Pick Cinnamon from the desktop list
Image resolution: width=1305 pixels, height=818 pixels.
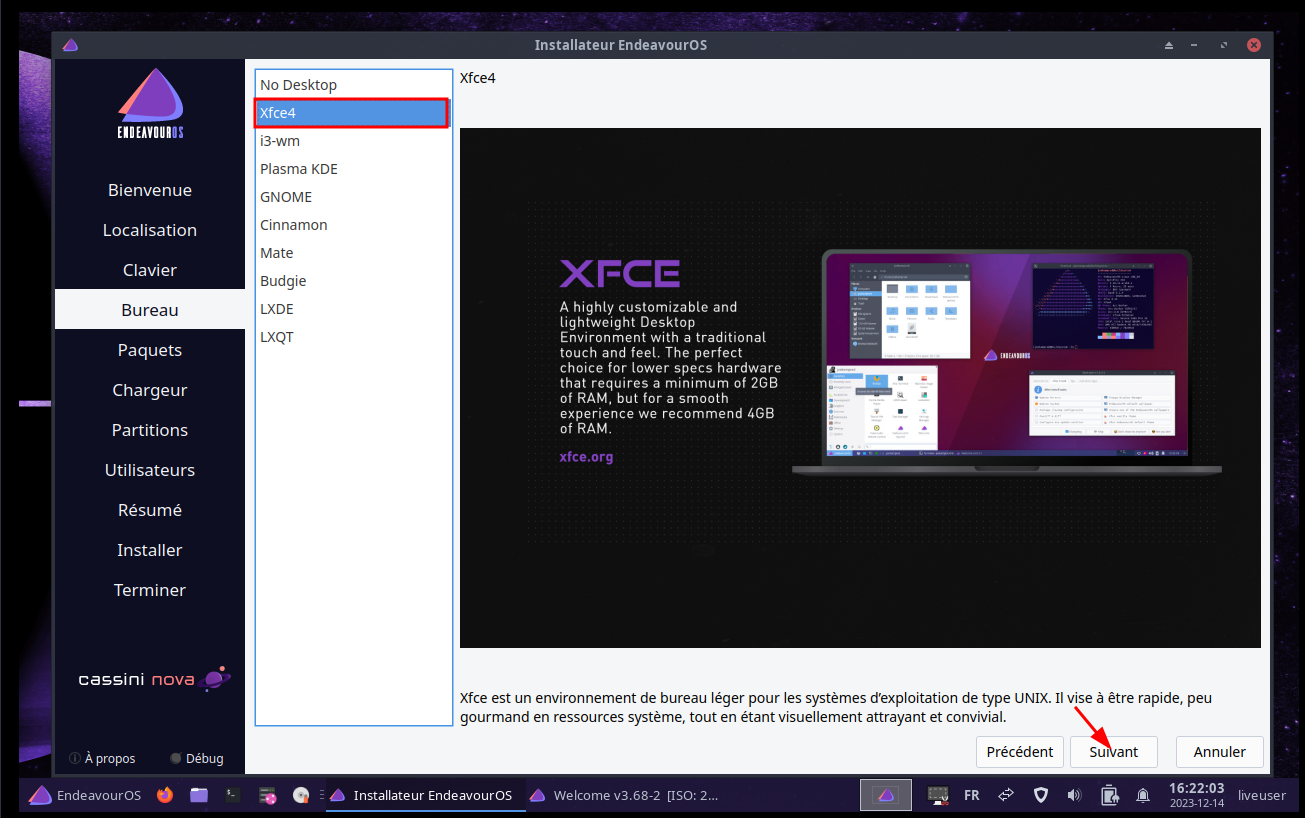point(294,225)
